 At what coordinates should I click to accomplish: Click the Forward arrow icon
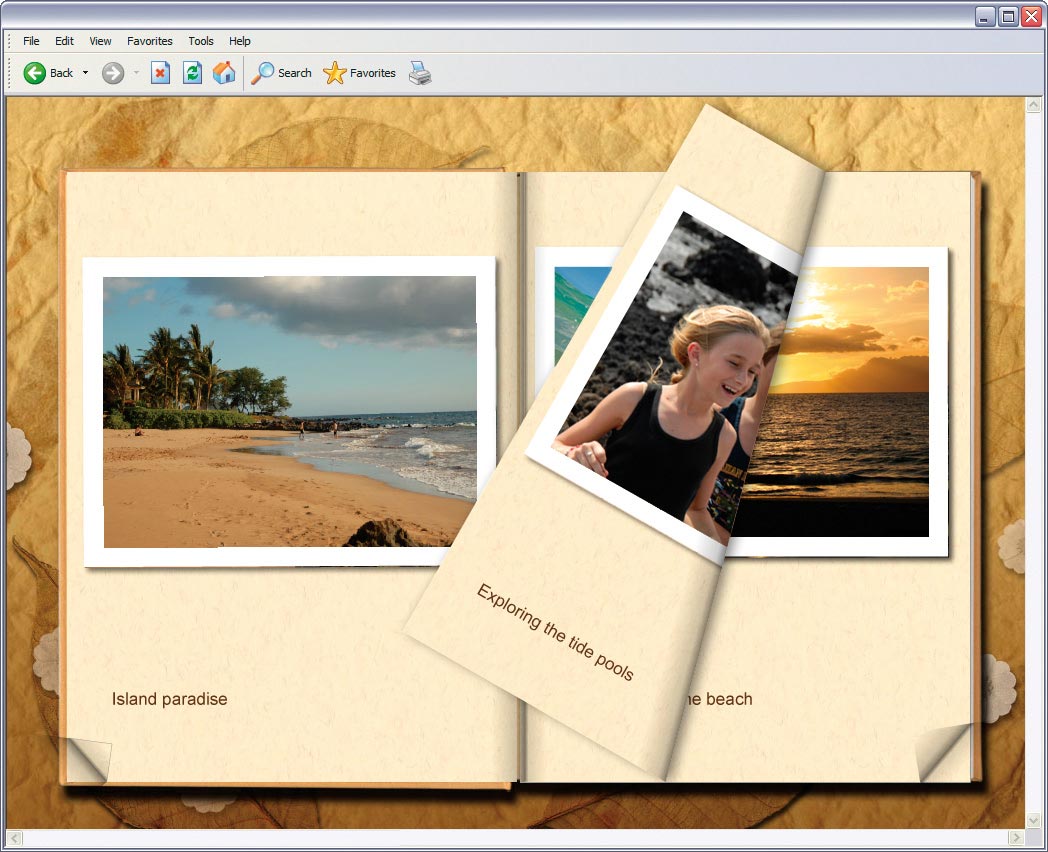click(x=113, y=73)
